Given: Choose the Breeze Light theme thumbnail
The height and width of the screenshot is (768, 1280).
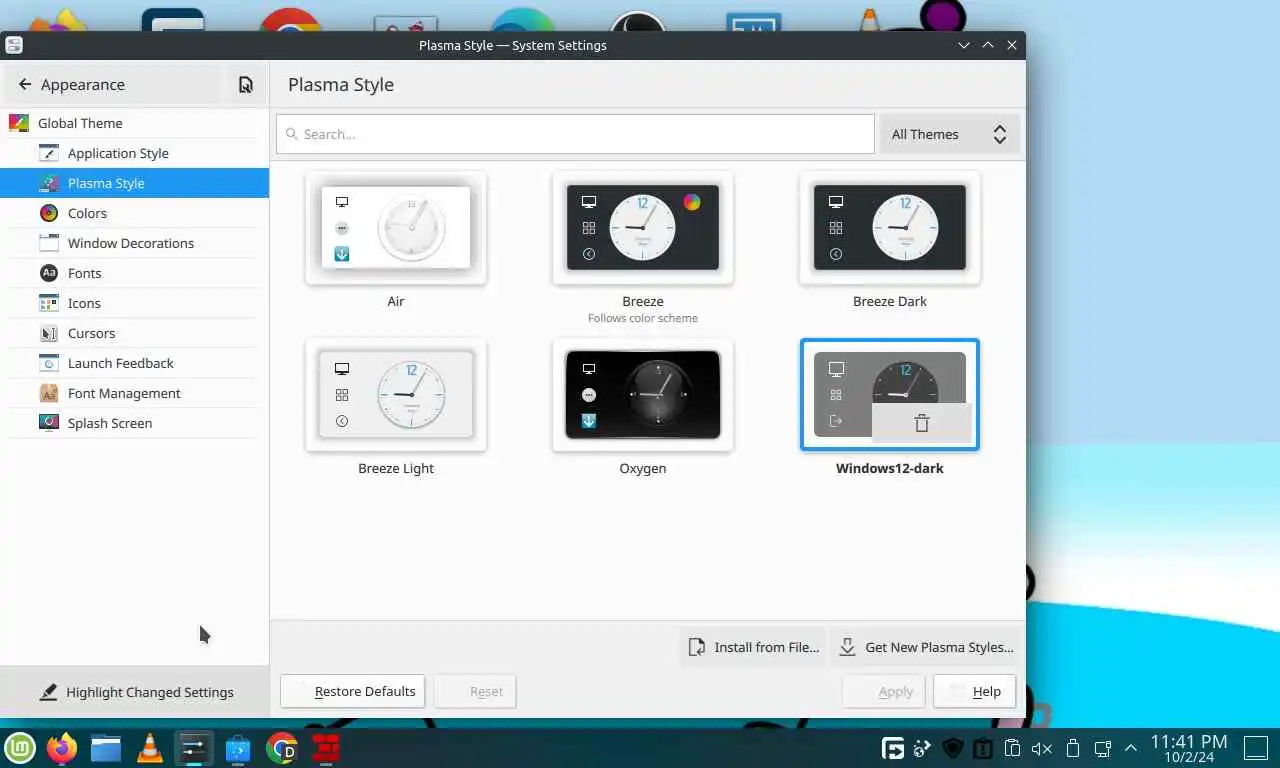Looking at the screenshot, I should [396, 395].
